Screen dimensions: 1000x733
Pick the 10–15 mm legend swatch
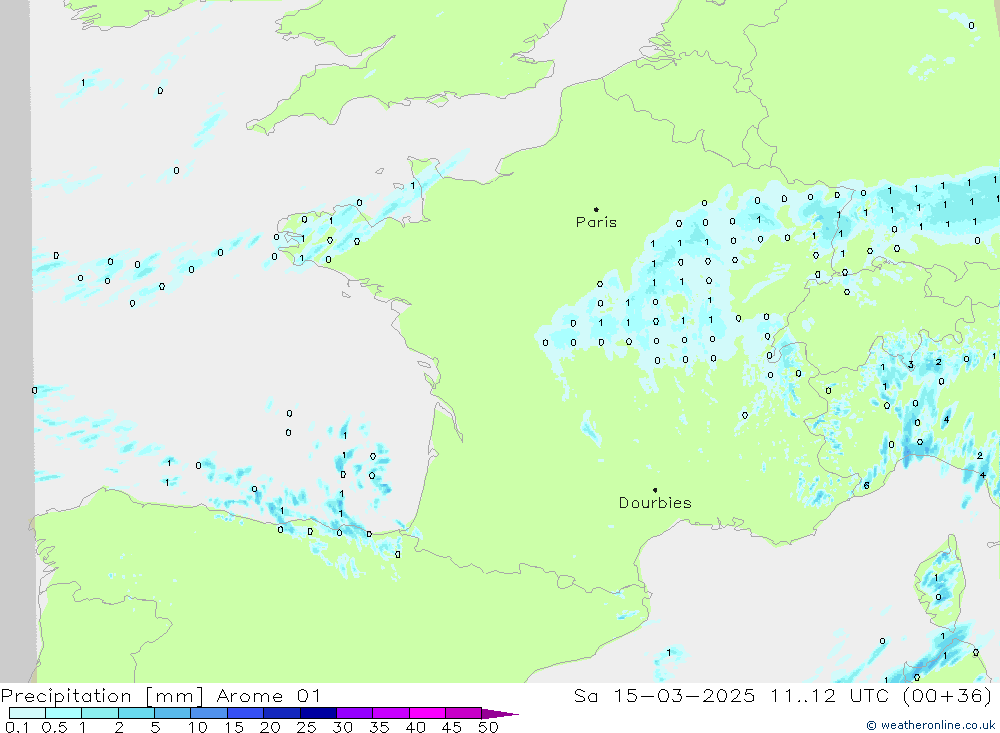[x=209, y=713]
